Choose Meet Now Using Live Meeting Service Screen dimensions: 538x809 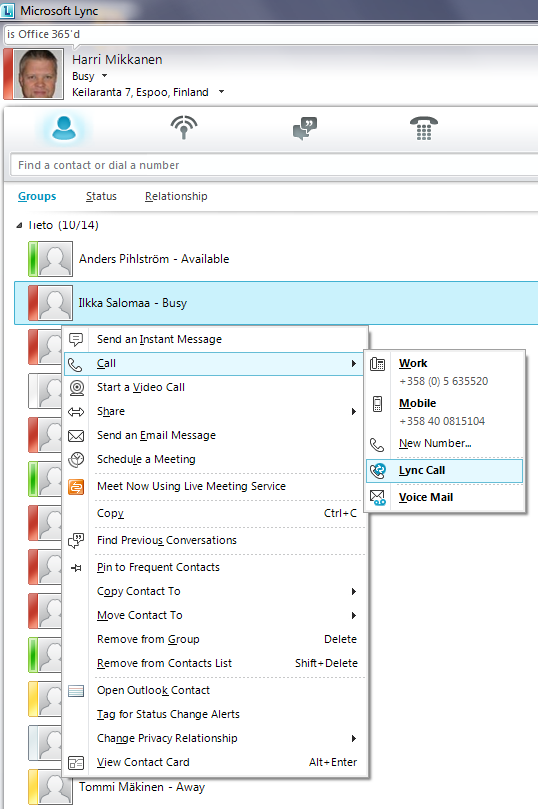pos(215,486)
